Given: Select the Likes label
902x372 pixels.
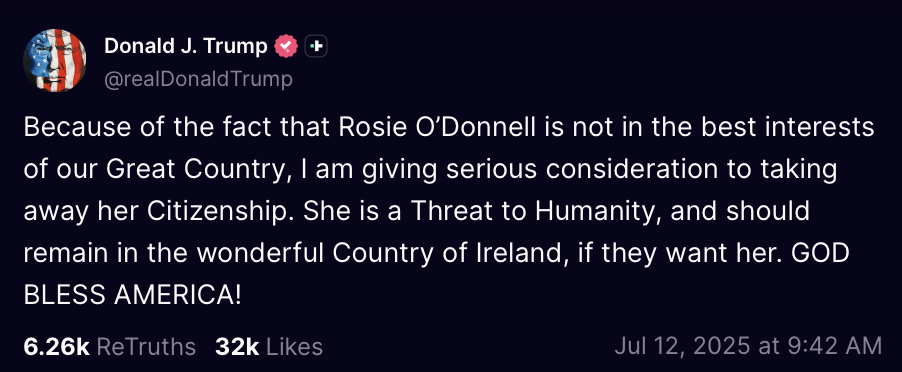Looking at the screenshot, I should [x=295, y=347].
